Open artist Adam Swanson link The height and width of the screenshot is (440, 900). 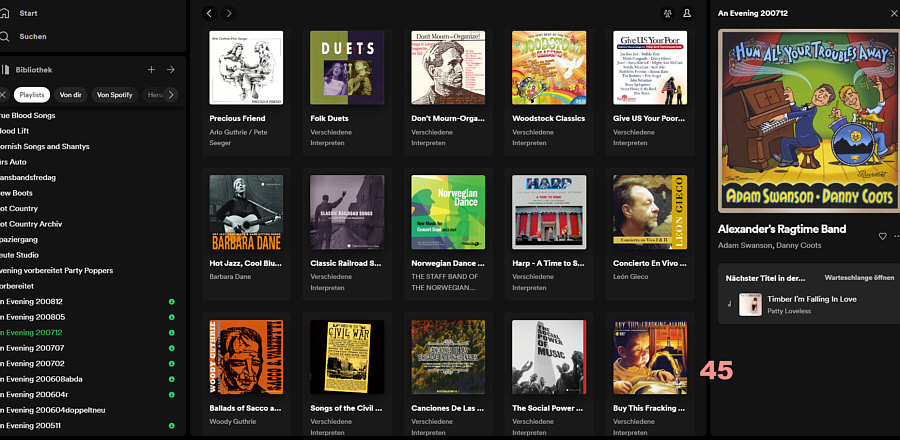click(x=744, y=245)
